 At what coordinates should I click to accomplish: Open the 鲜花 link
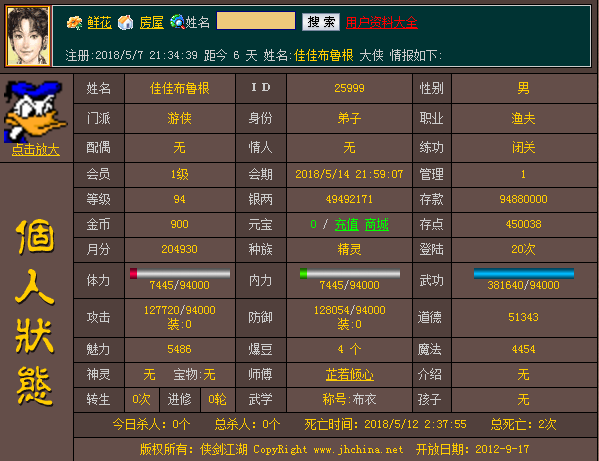[100, 23]
